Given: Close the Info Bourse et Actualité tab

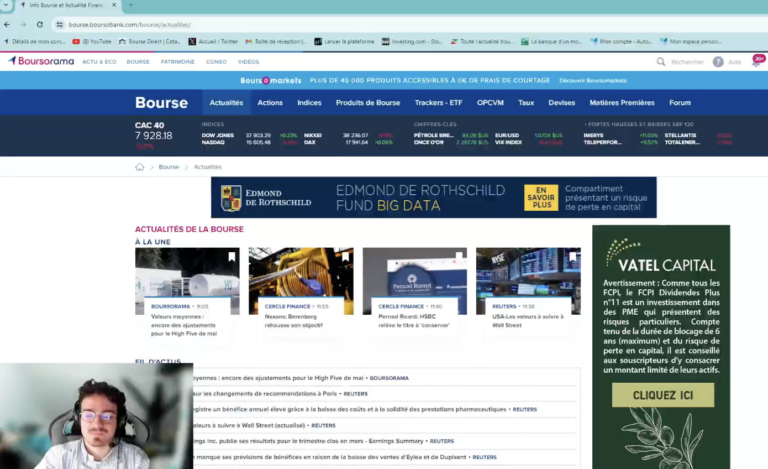Looking at the screenshot, I should tap(114, 5).
